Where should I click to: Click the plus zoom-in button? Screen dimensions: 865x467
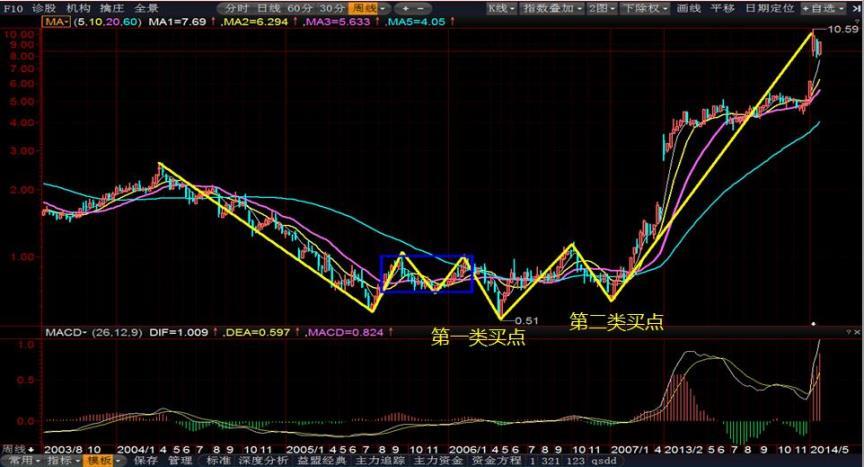coord(404,8)
